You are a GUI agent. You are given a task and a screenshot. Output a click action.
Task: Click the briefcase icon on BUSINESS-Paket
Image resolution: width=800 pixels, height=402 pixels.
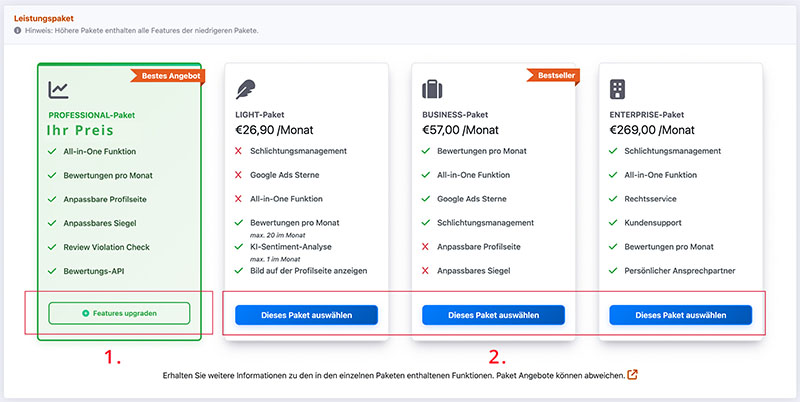tap(432, 90)
